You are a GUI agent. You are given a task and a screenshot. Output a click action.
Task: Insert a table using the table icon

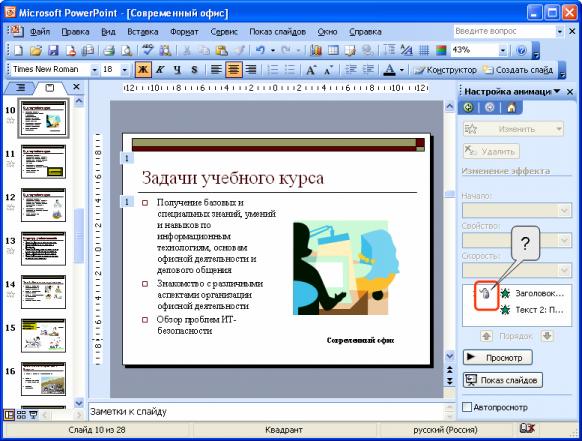point(333,50)
